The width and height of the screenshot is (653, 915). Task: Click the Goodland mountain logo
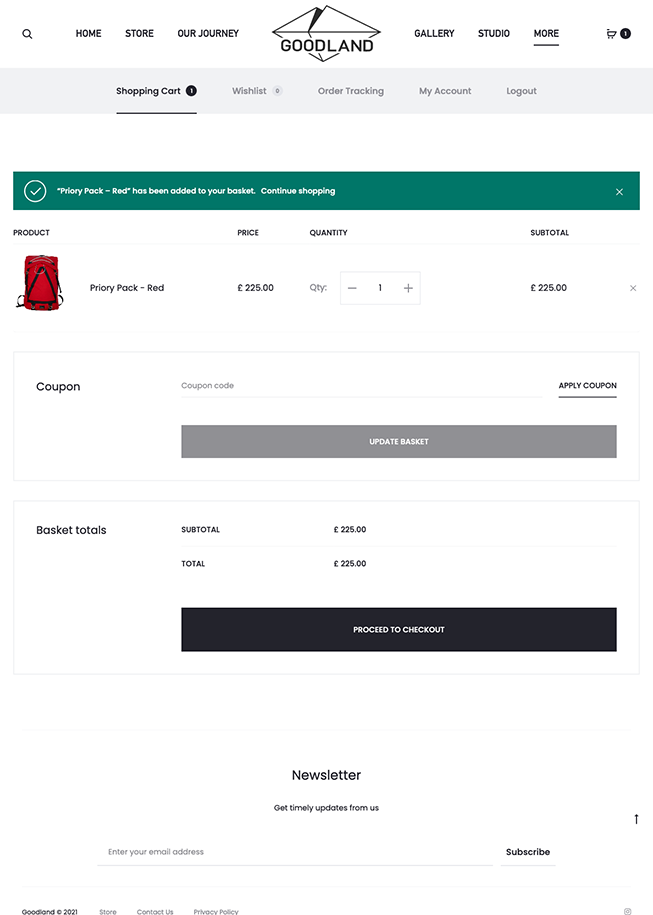(x=326, y=34)
